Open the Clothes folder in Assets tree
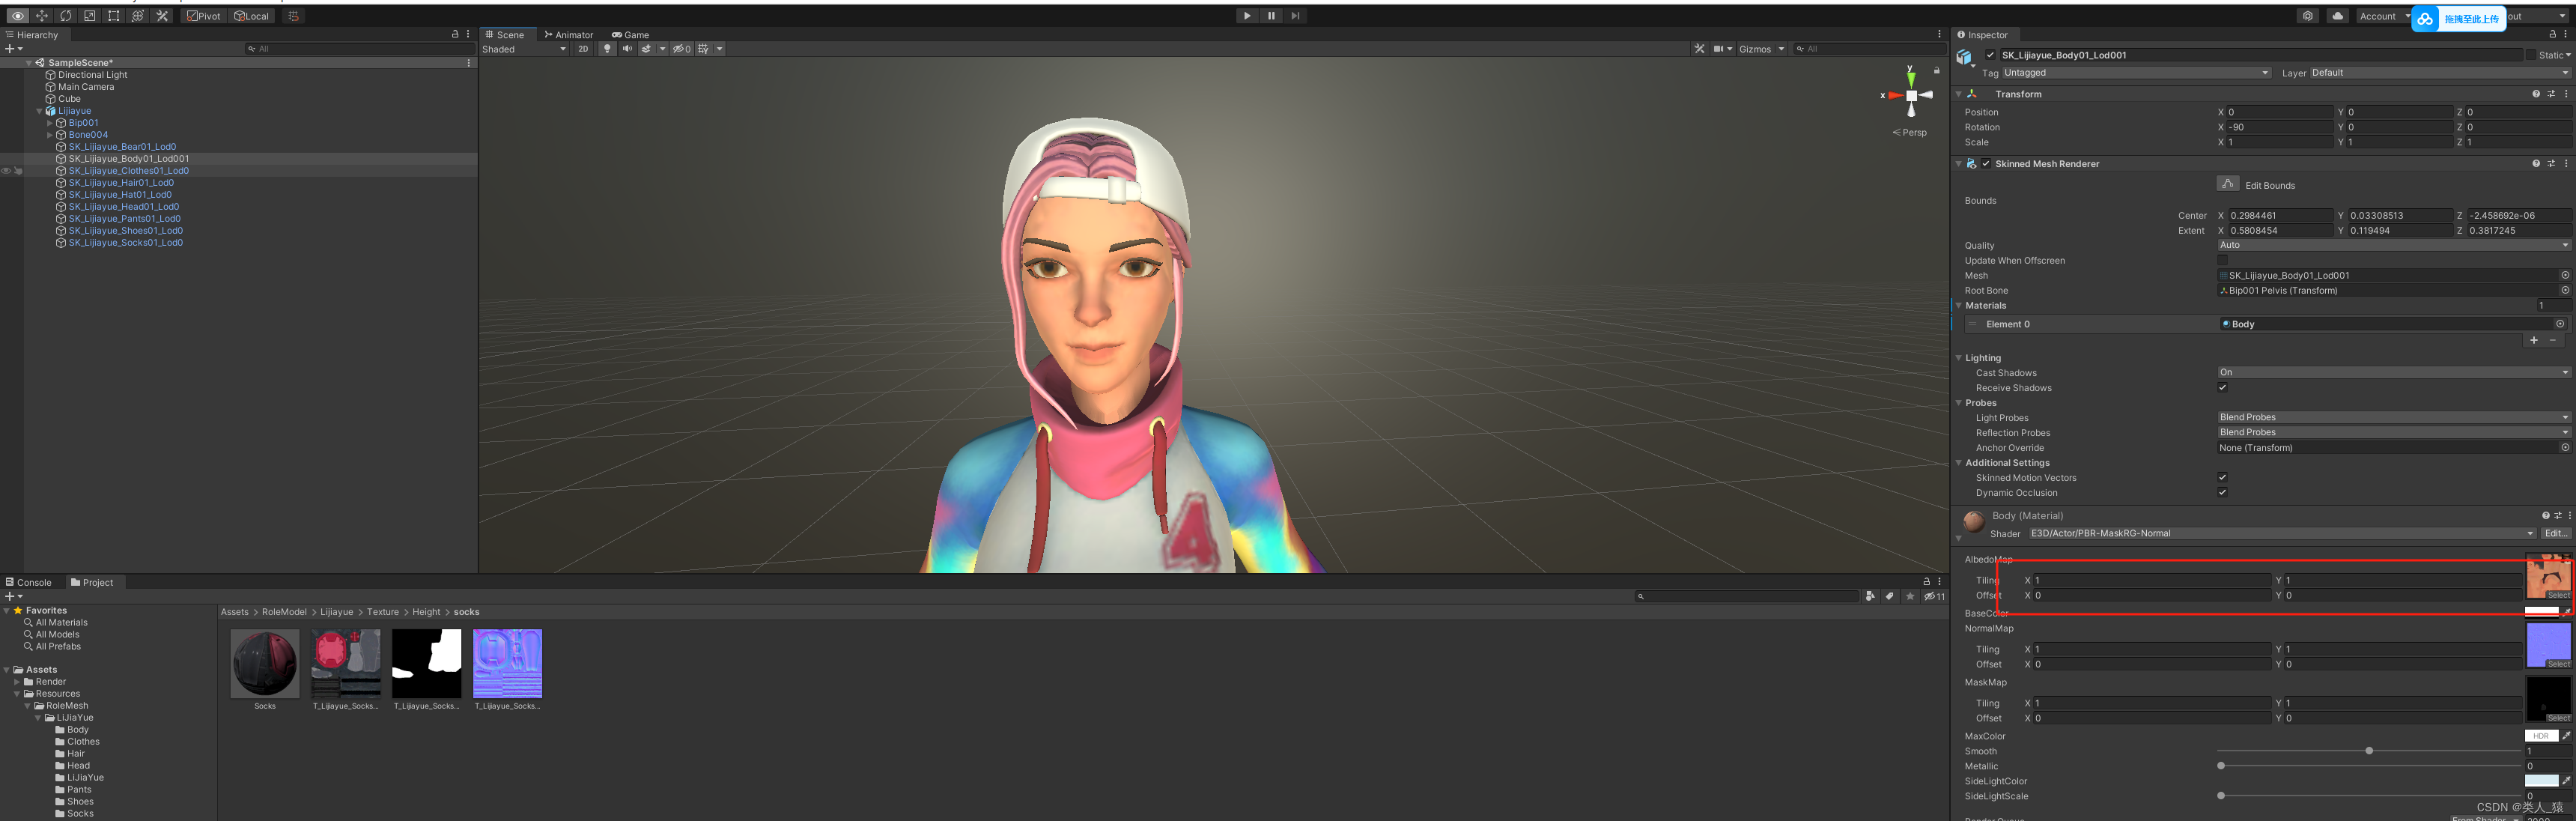Viewport: 2576px width, 821px height. [x=82, y=742]
